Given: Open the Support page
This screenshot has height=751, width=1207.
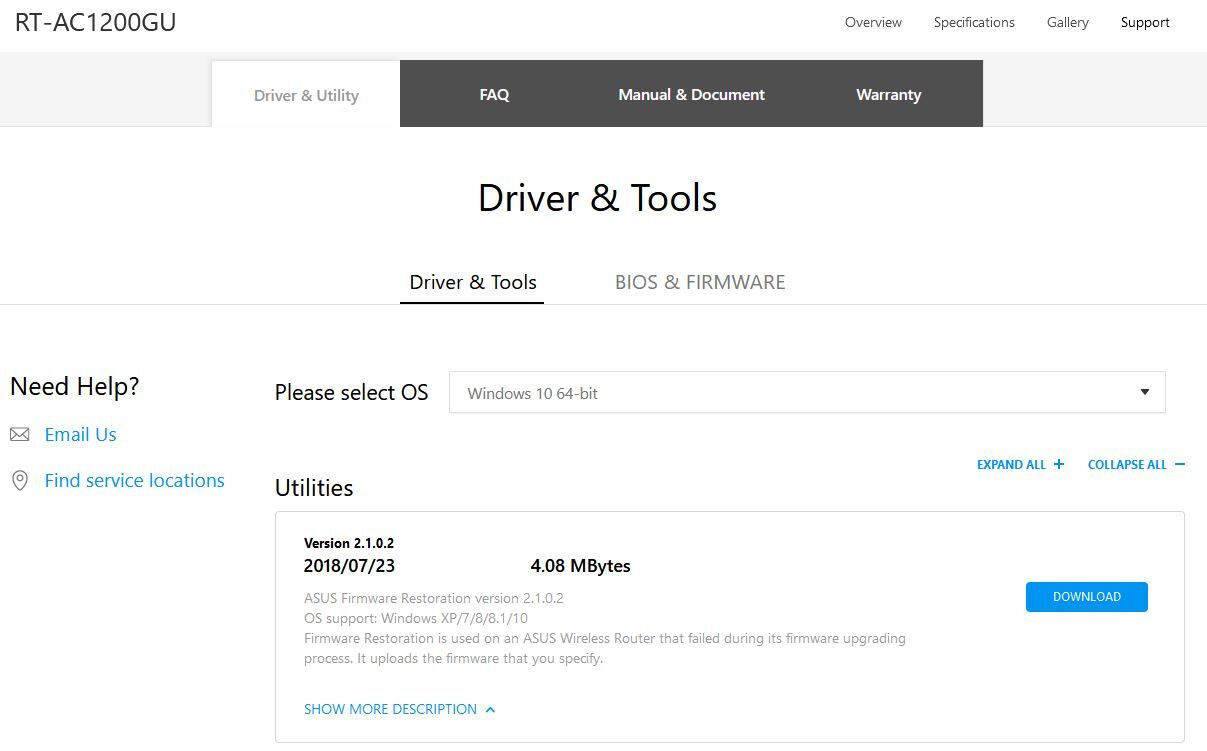Looking at the screenshot, I should (1145, 22).
